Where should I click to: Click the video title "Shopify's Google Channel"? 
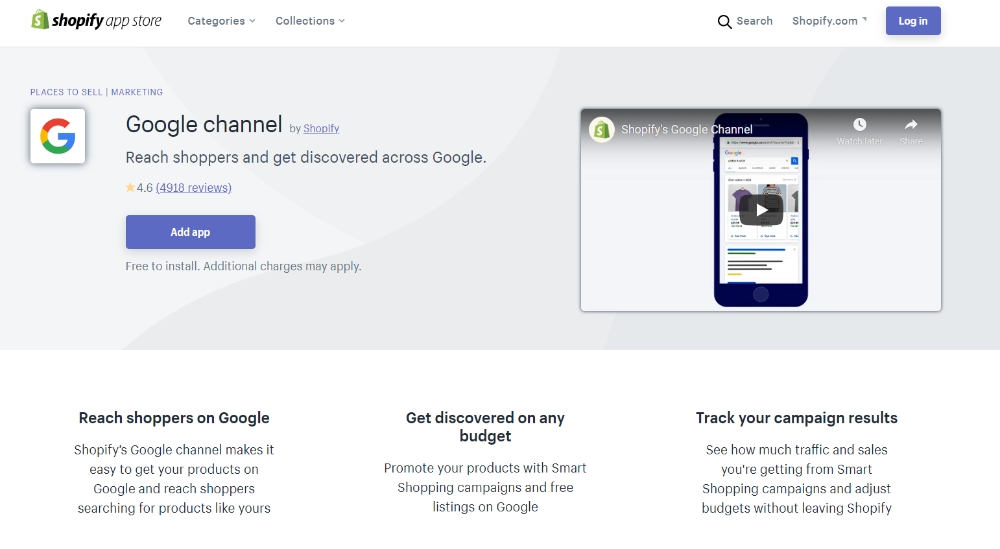coord(687,129)
